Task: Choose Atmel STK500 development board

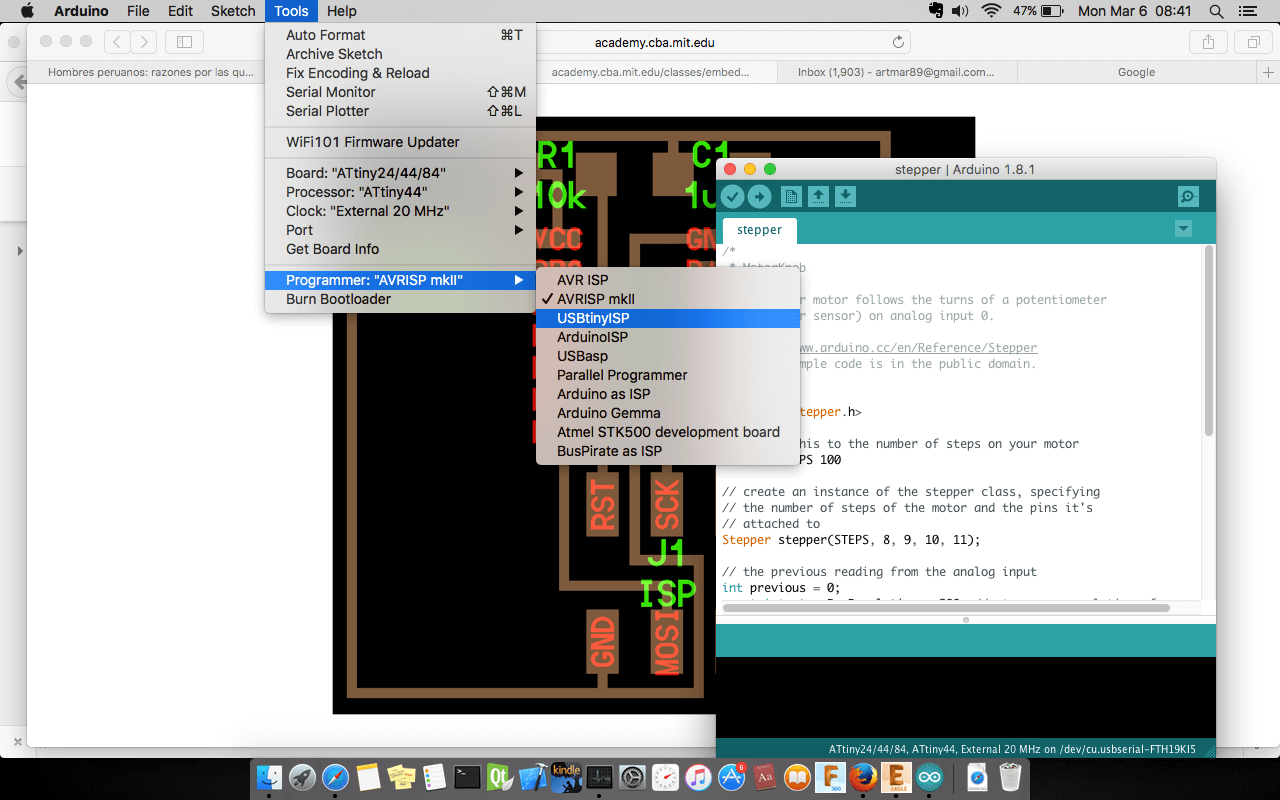Action: (x=668, y=432)
